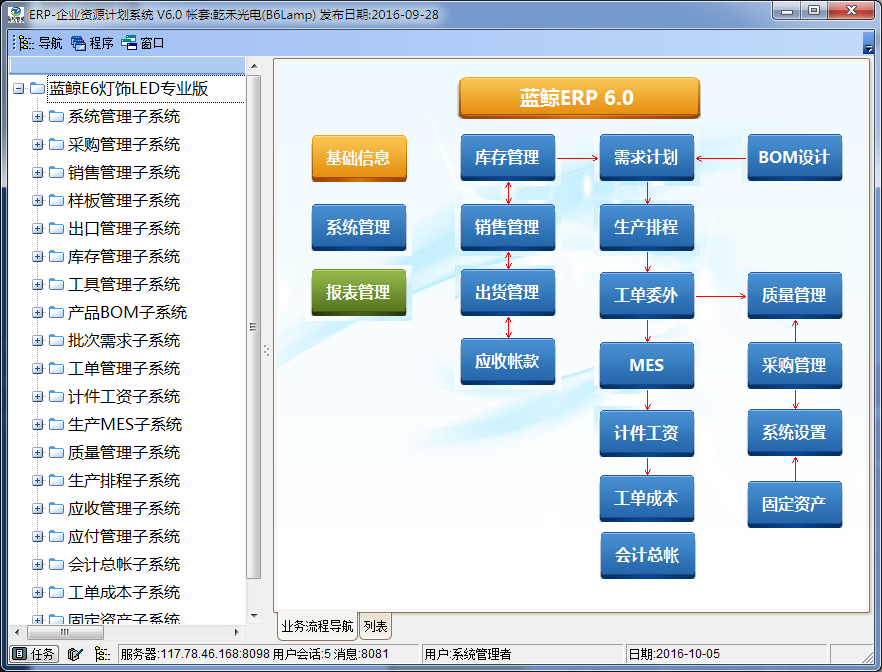Viewport: 882px width, 672px height.
Task: Click the folder icon beside 产品BOM子系统
Action: (56, 313)
